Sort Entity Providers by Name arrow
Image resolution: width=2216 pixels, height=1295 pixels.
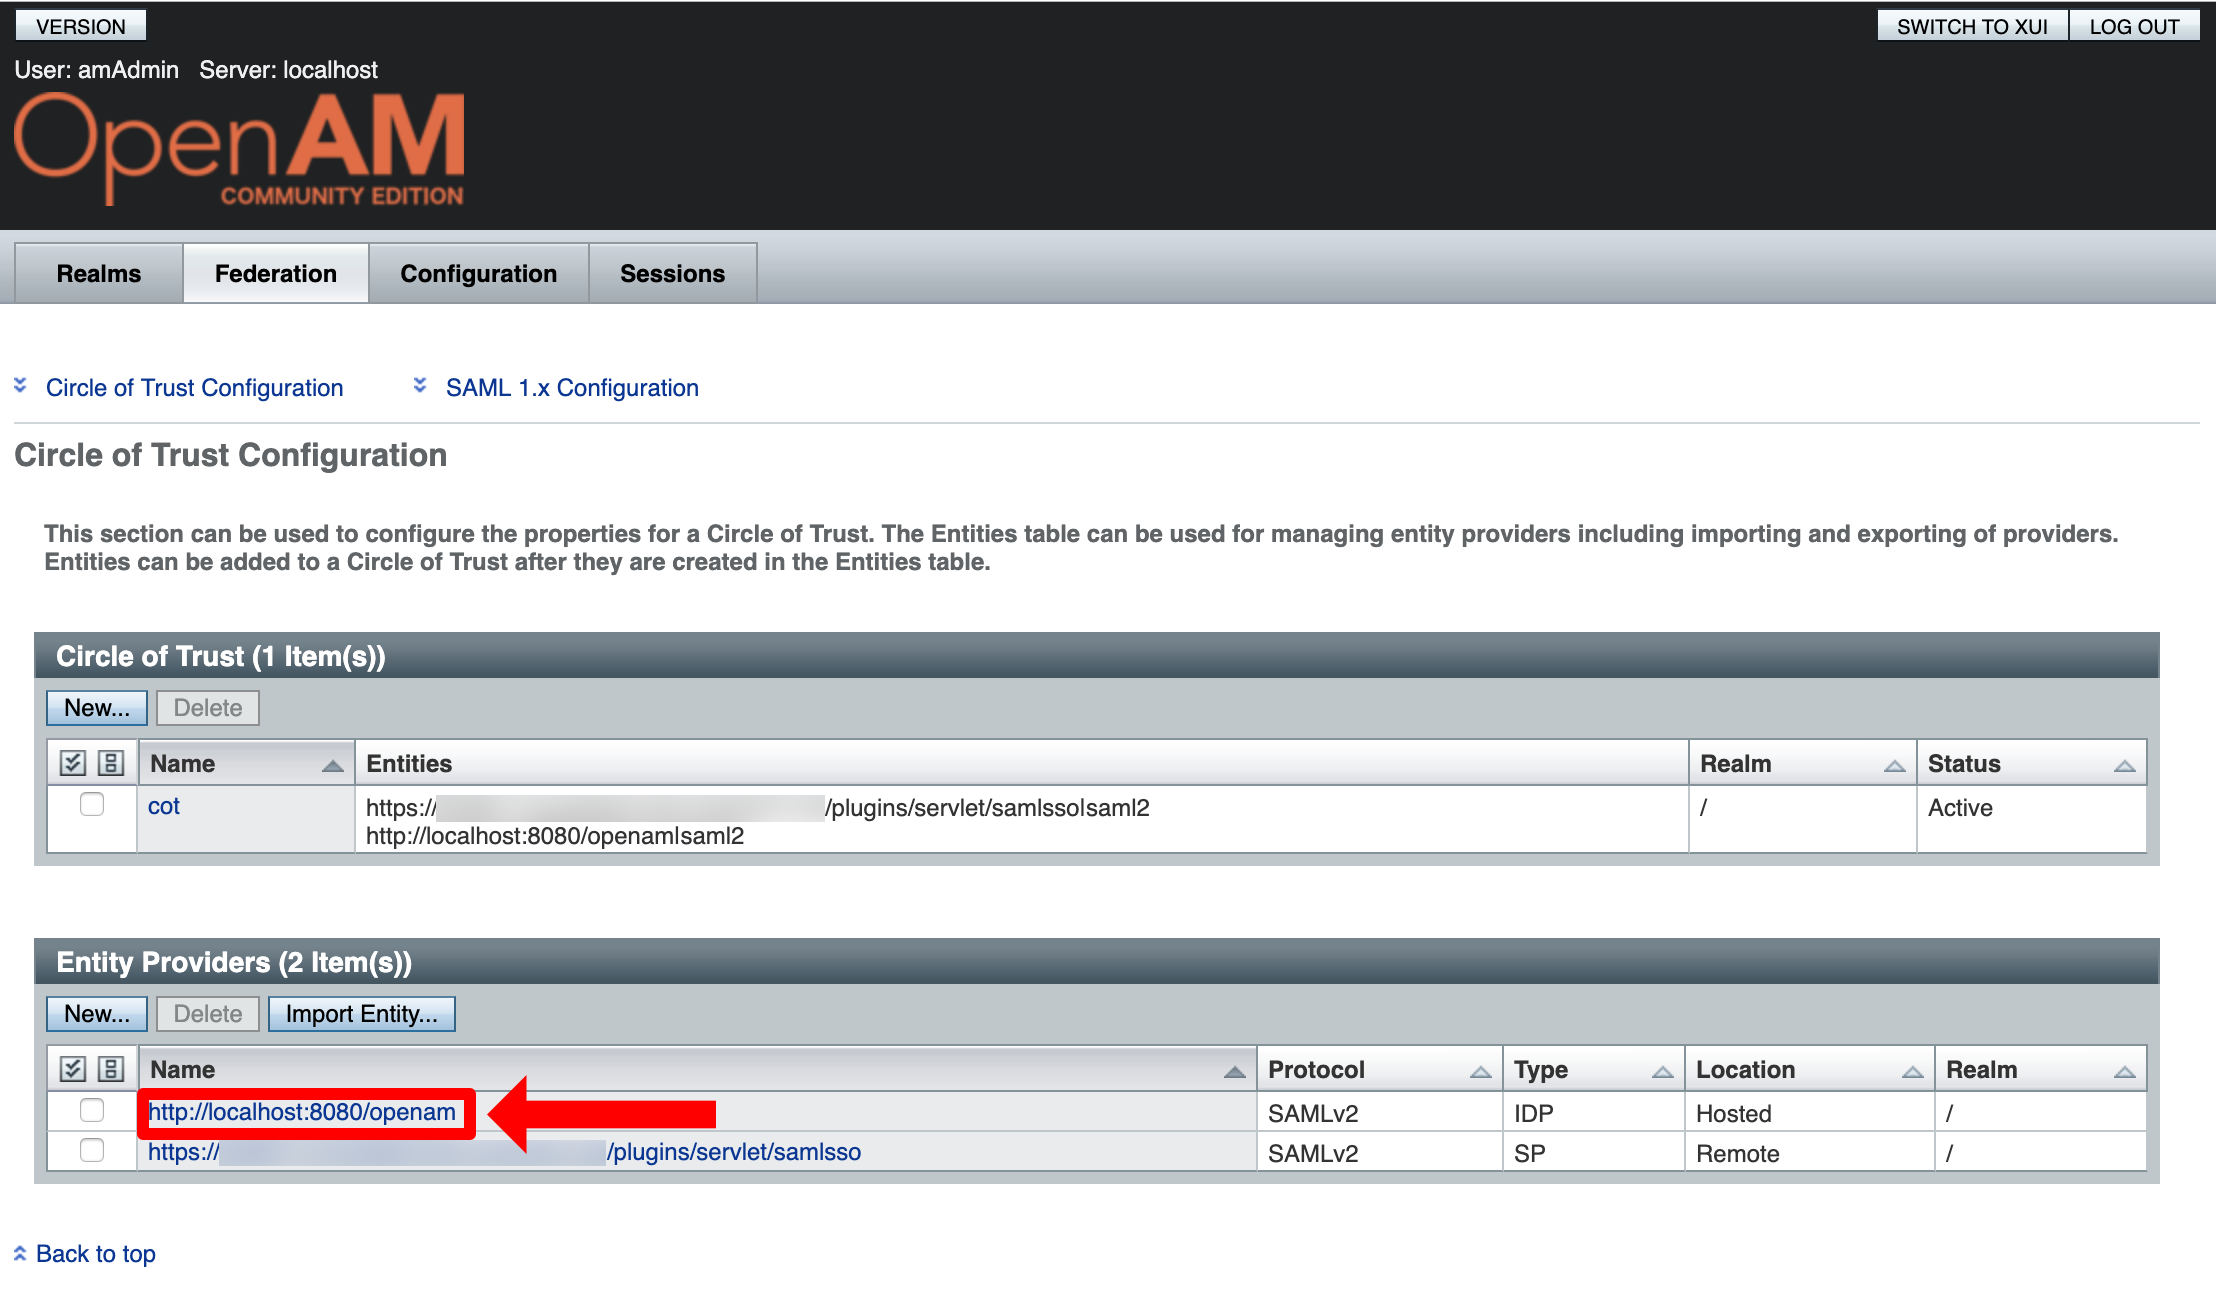(1235, 1072)
